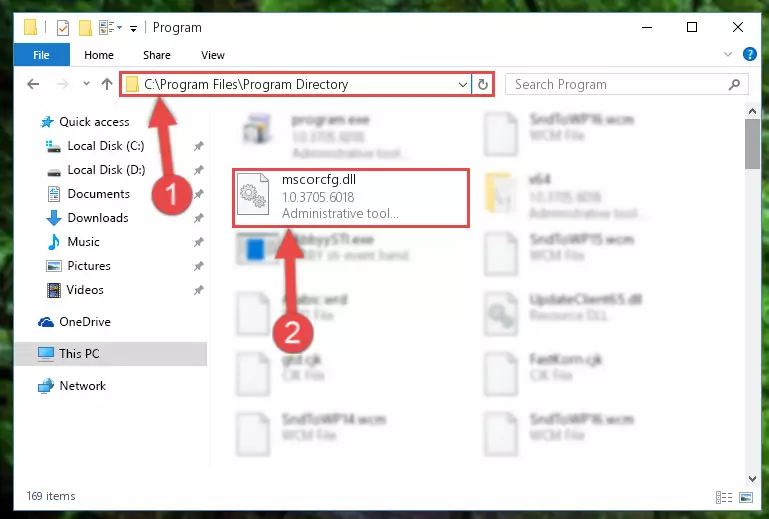Click the pin icon beside Pictures
This screenshot has height=519, width=769.
(x=198, y=266)
